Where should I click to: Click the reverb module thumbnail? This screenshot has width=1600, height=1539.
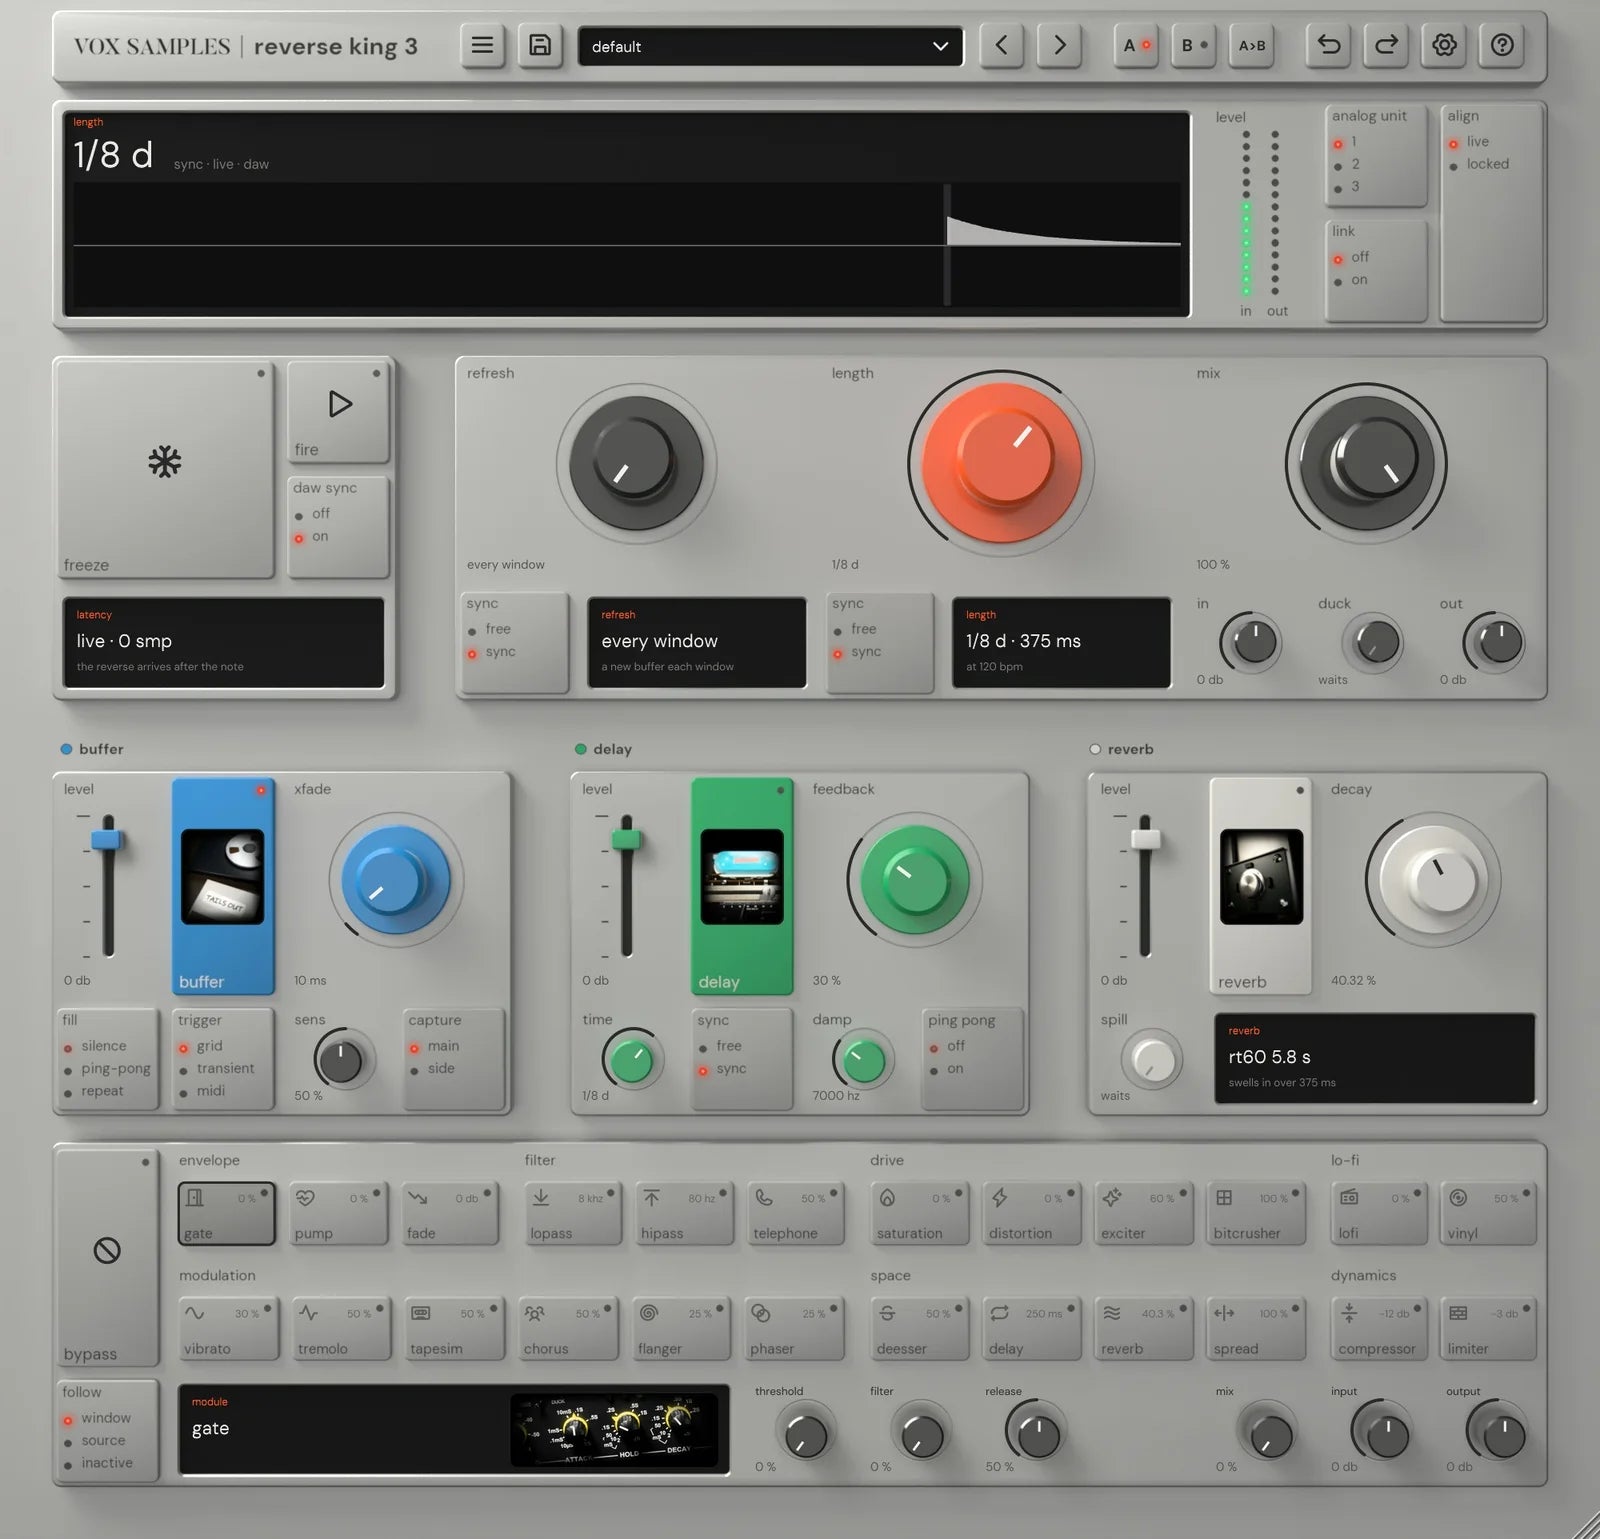click(x=1261, y=876)
